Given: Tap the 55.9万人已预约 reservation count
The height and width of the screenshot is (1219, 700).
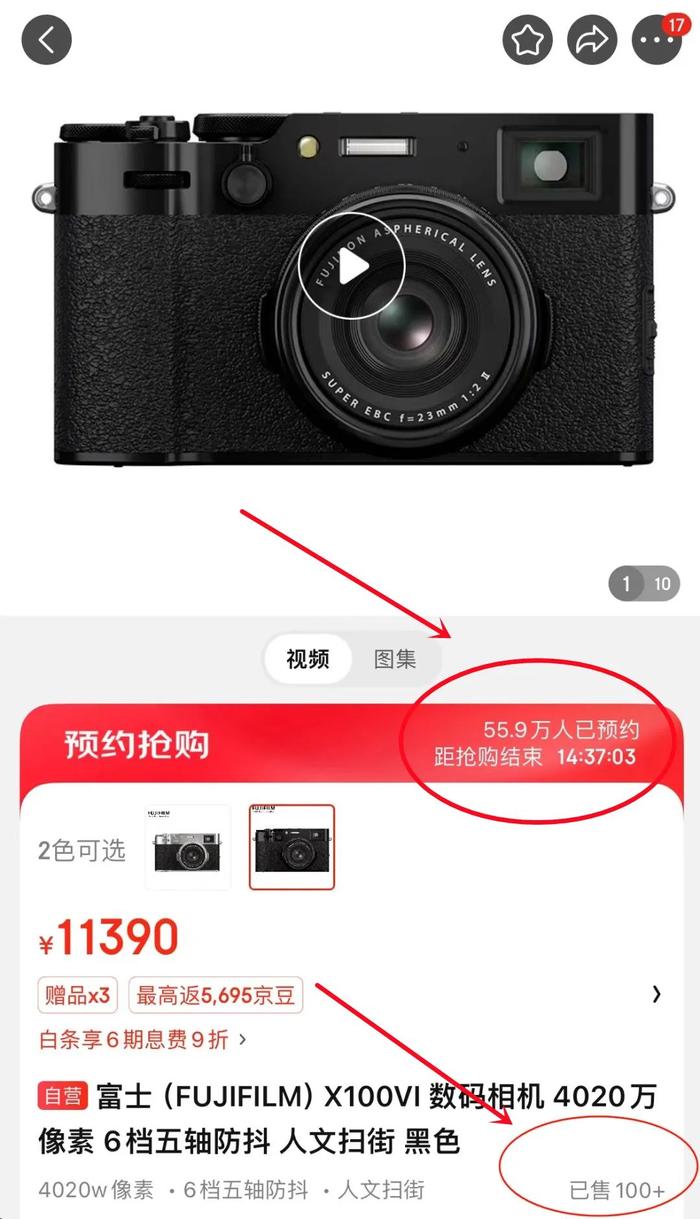Looking at the screenshot, I should point(561,730).
